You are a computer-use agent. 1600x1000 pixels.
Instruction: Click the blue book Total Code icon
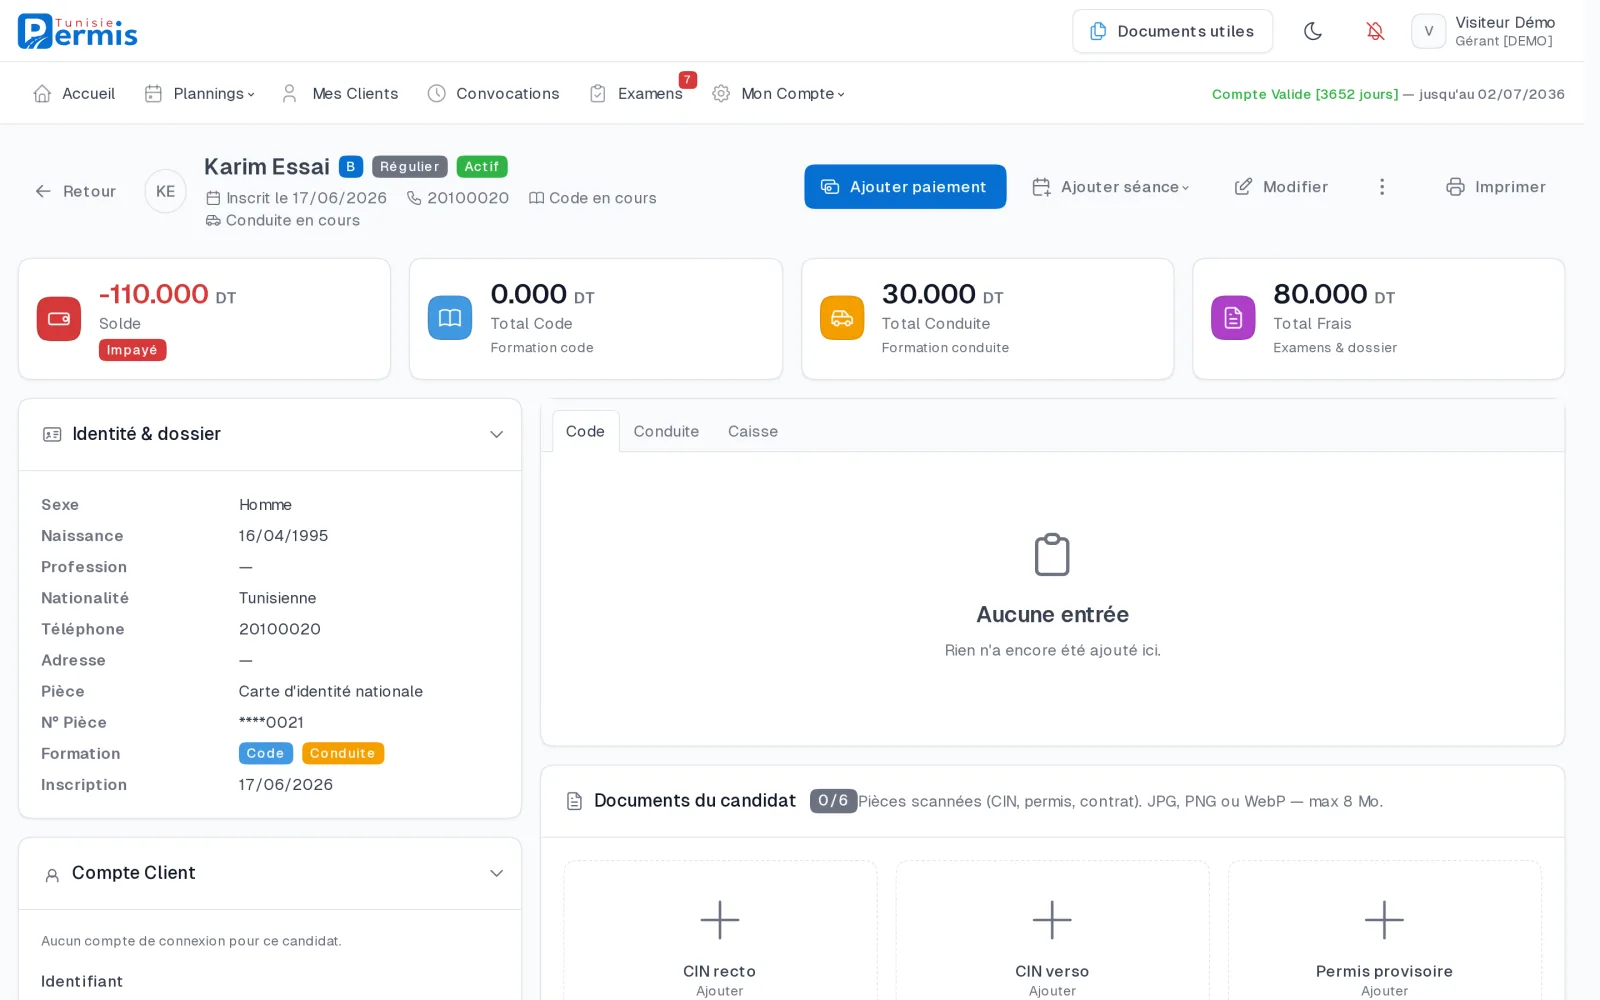click(x=450, y=318)
